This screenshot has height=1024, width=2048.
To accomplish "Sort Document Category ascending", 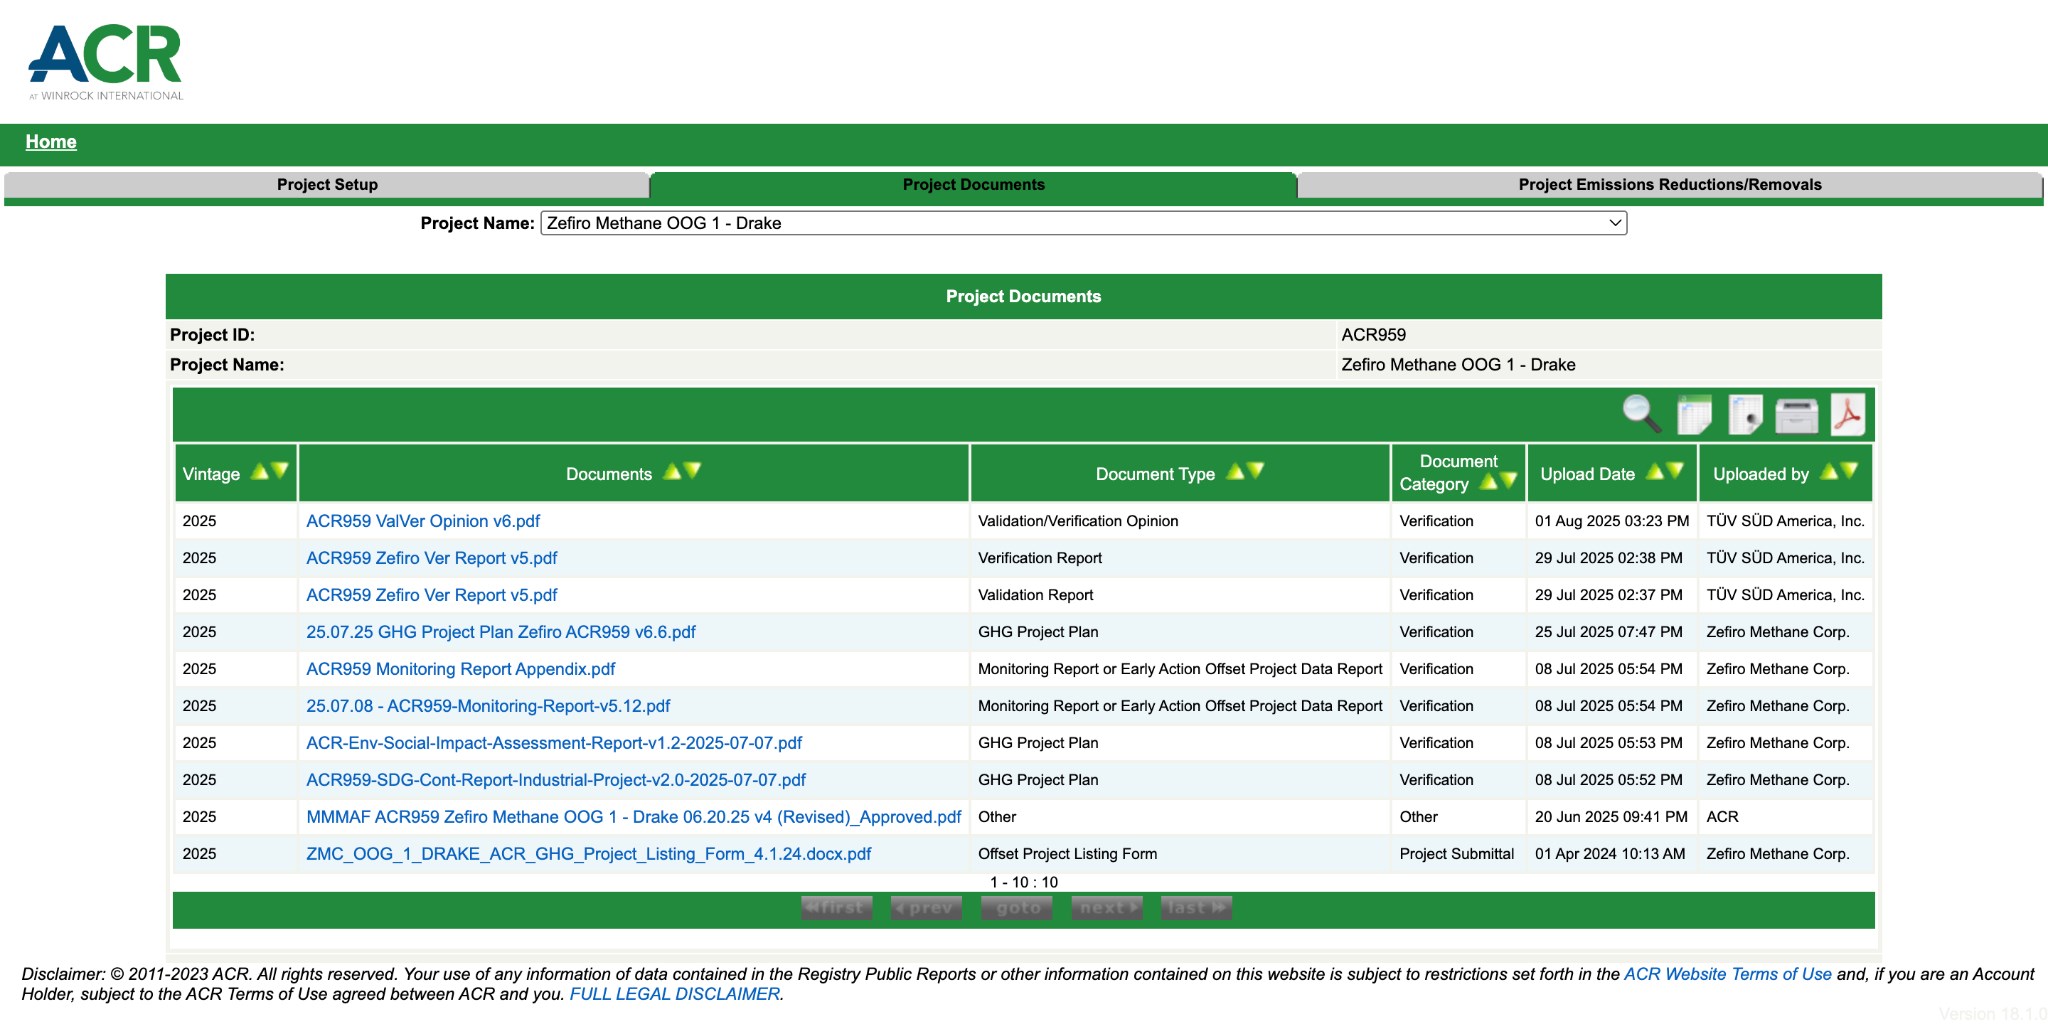I will [1489, 481].
